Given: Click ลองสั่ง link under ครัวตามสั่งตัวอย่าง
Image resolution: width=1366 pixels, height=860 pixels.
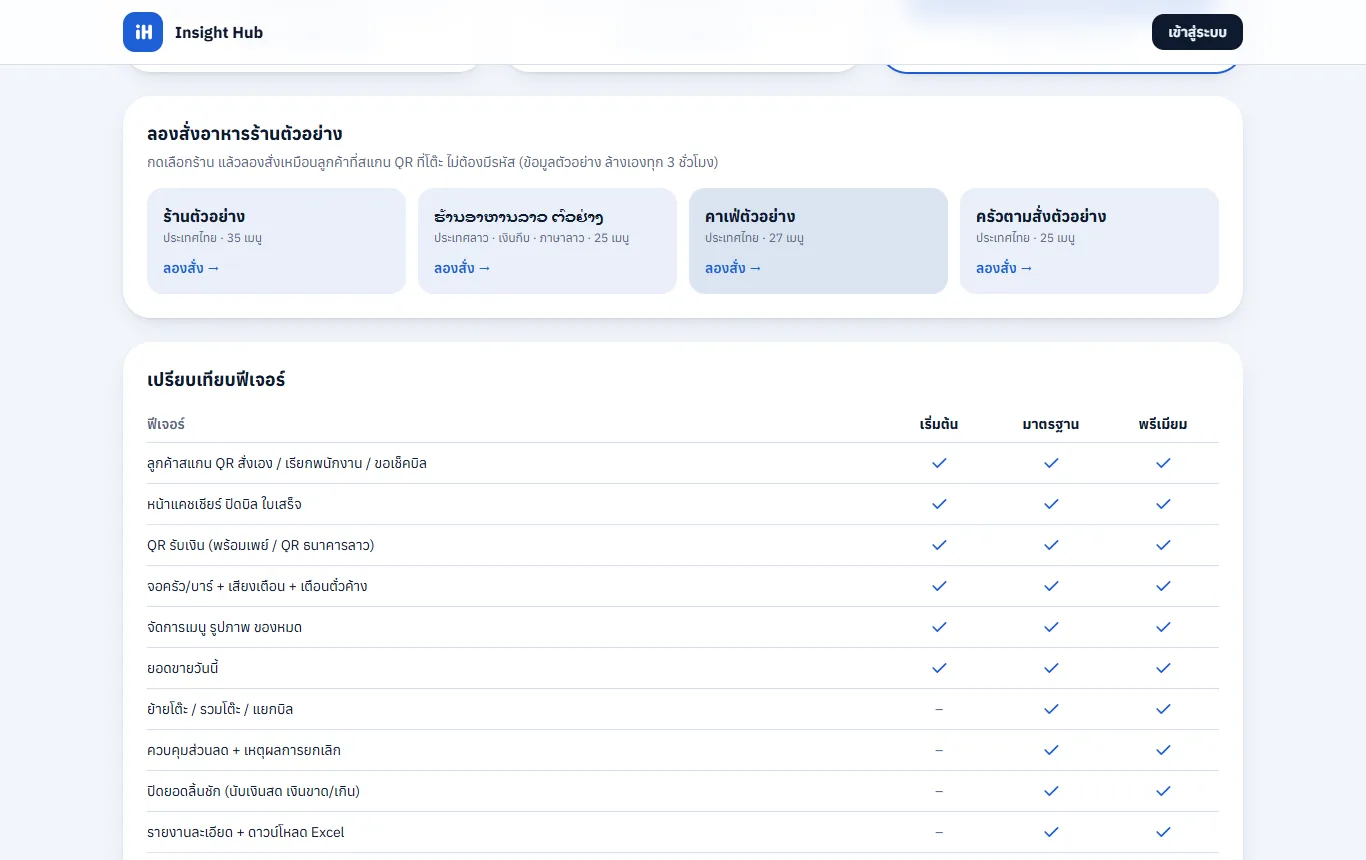Looking at the screenshot, I should coord(1004,268).
